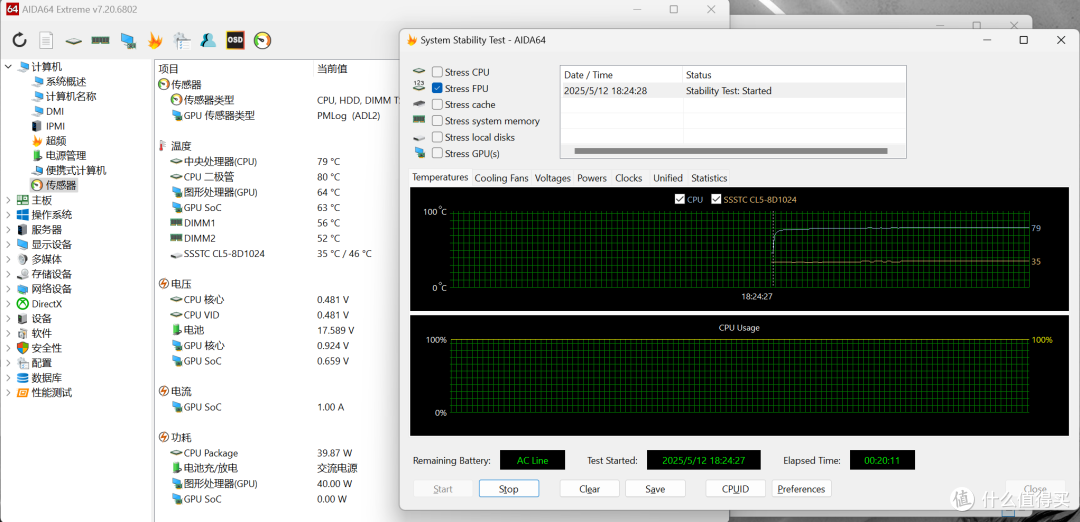Expand the 服务器 tree node
Viewport: 1080px width, 522px height.
click(x=8, y=229)
